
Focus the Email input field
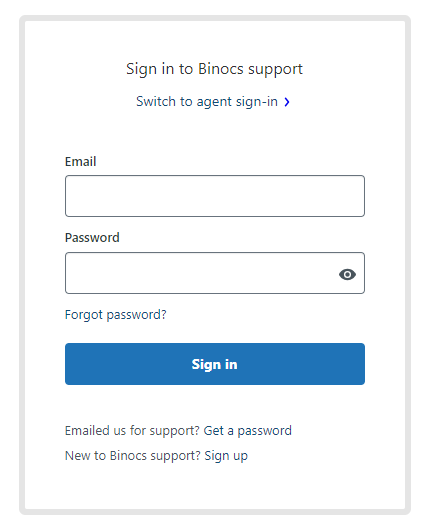(215, 196)
